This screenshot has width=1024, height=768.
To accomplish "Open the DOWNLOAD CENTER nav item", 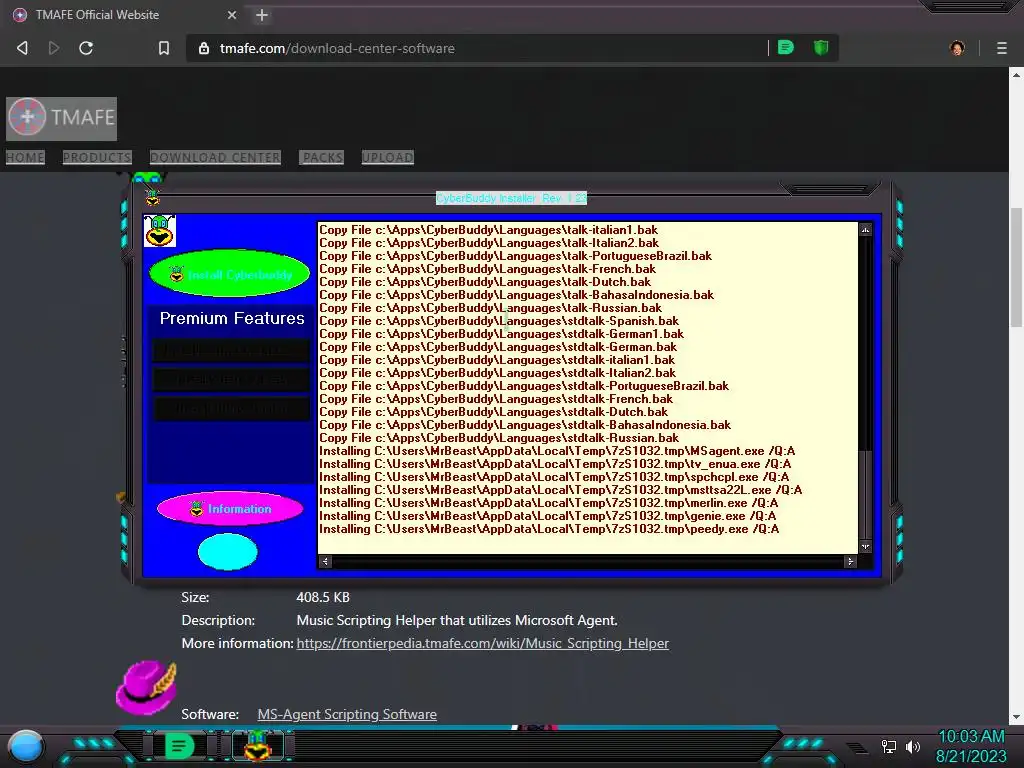I will [216, 157].
